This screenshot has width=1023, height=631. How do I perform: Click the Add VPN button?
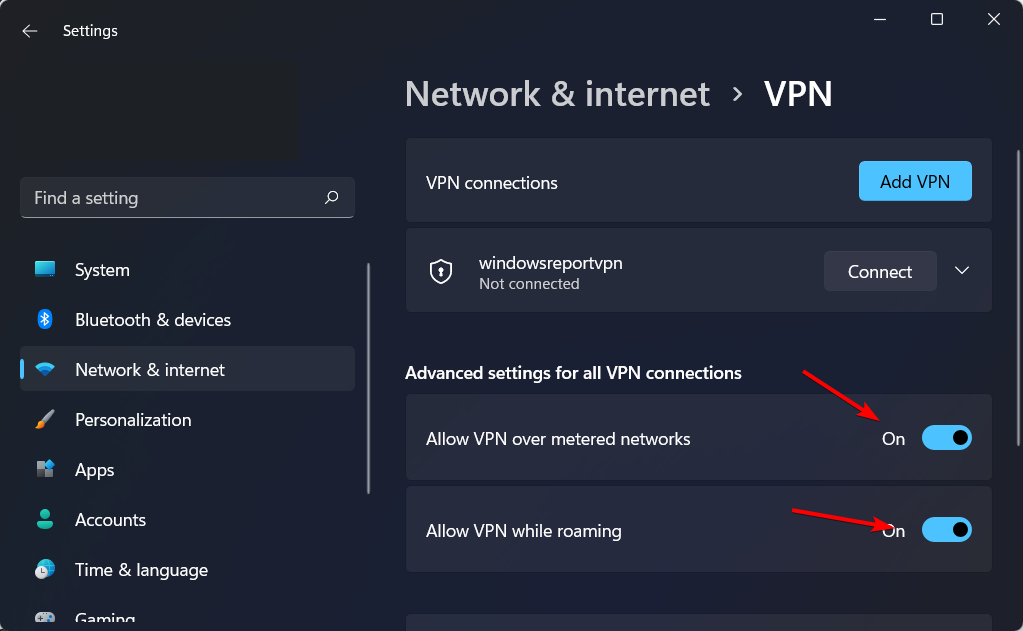pyautogui.click(x=915, y=181)
